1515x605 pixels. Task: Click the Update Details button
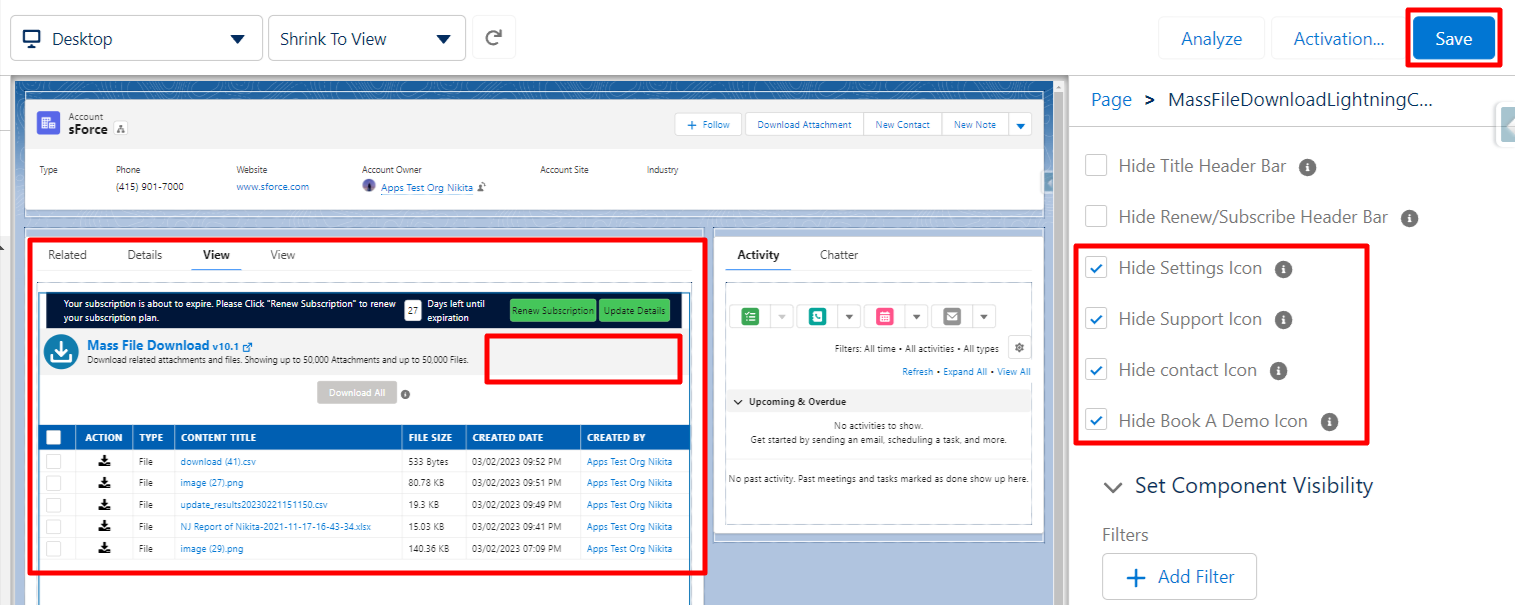pyautogui.click(x=634, y=311)
